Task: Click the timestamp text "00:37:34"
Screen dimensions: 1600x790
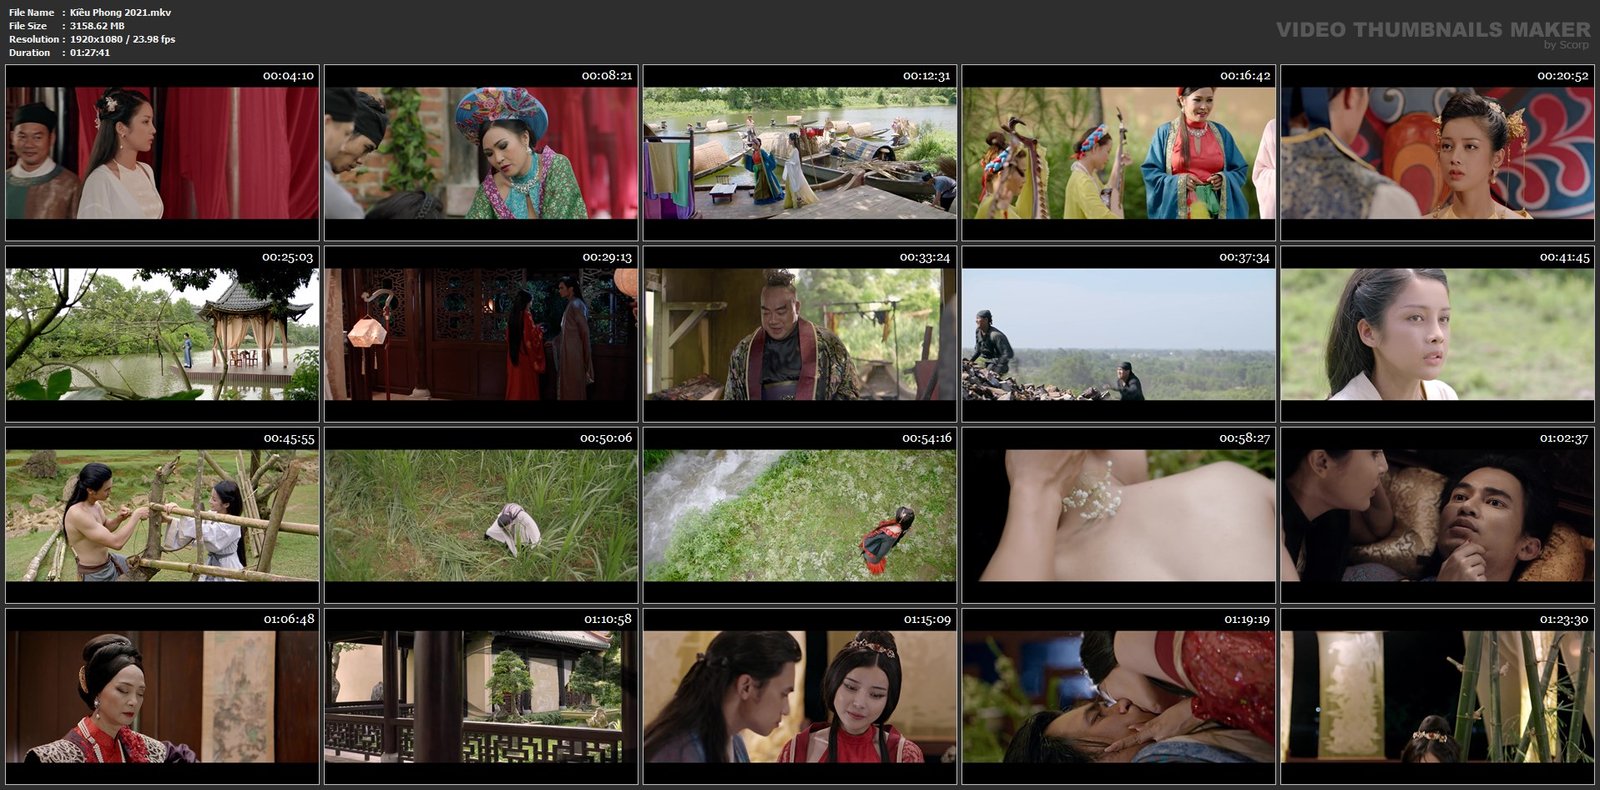Action: pyautogui.click(x=1245, y=257)
